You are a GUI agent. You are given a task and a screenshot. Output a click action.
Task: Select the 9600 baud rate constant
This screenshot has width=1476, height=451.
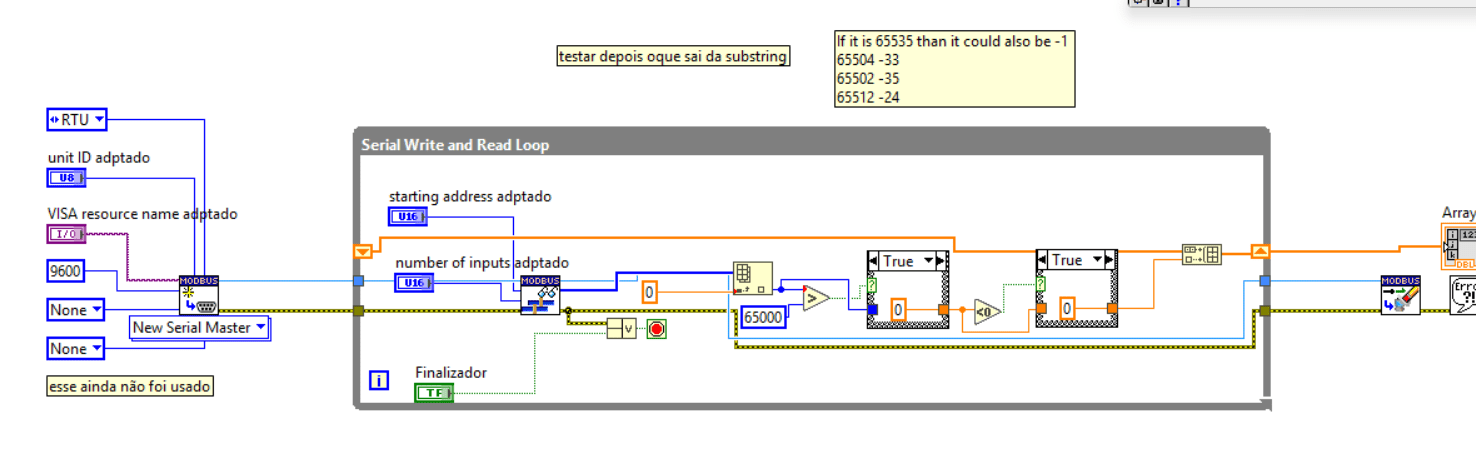pos(67,271)
